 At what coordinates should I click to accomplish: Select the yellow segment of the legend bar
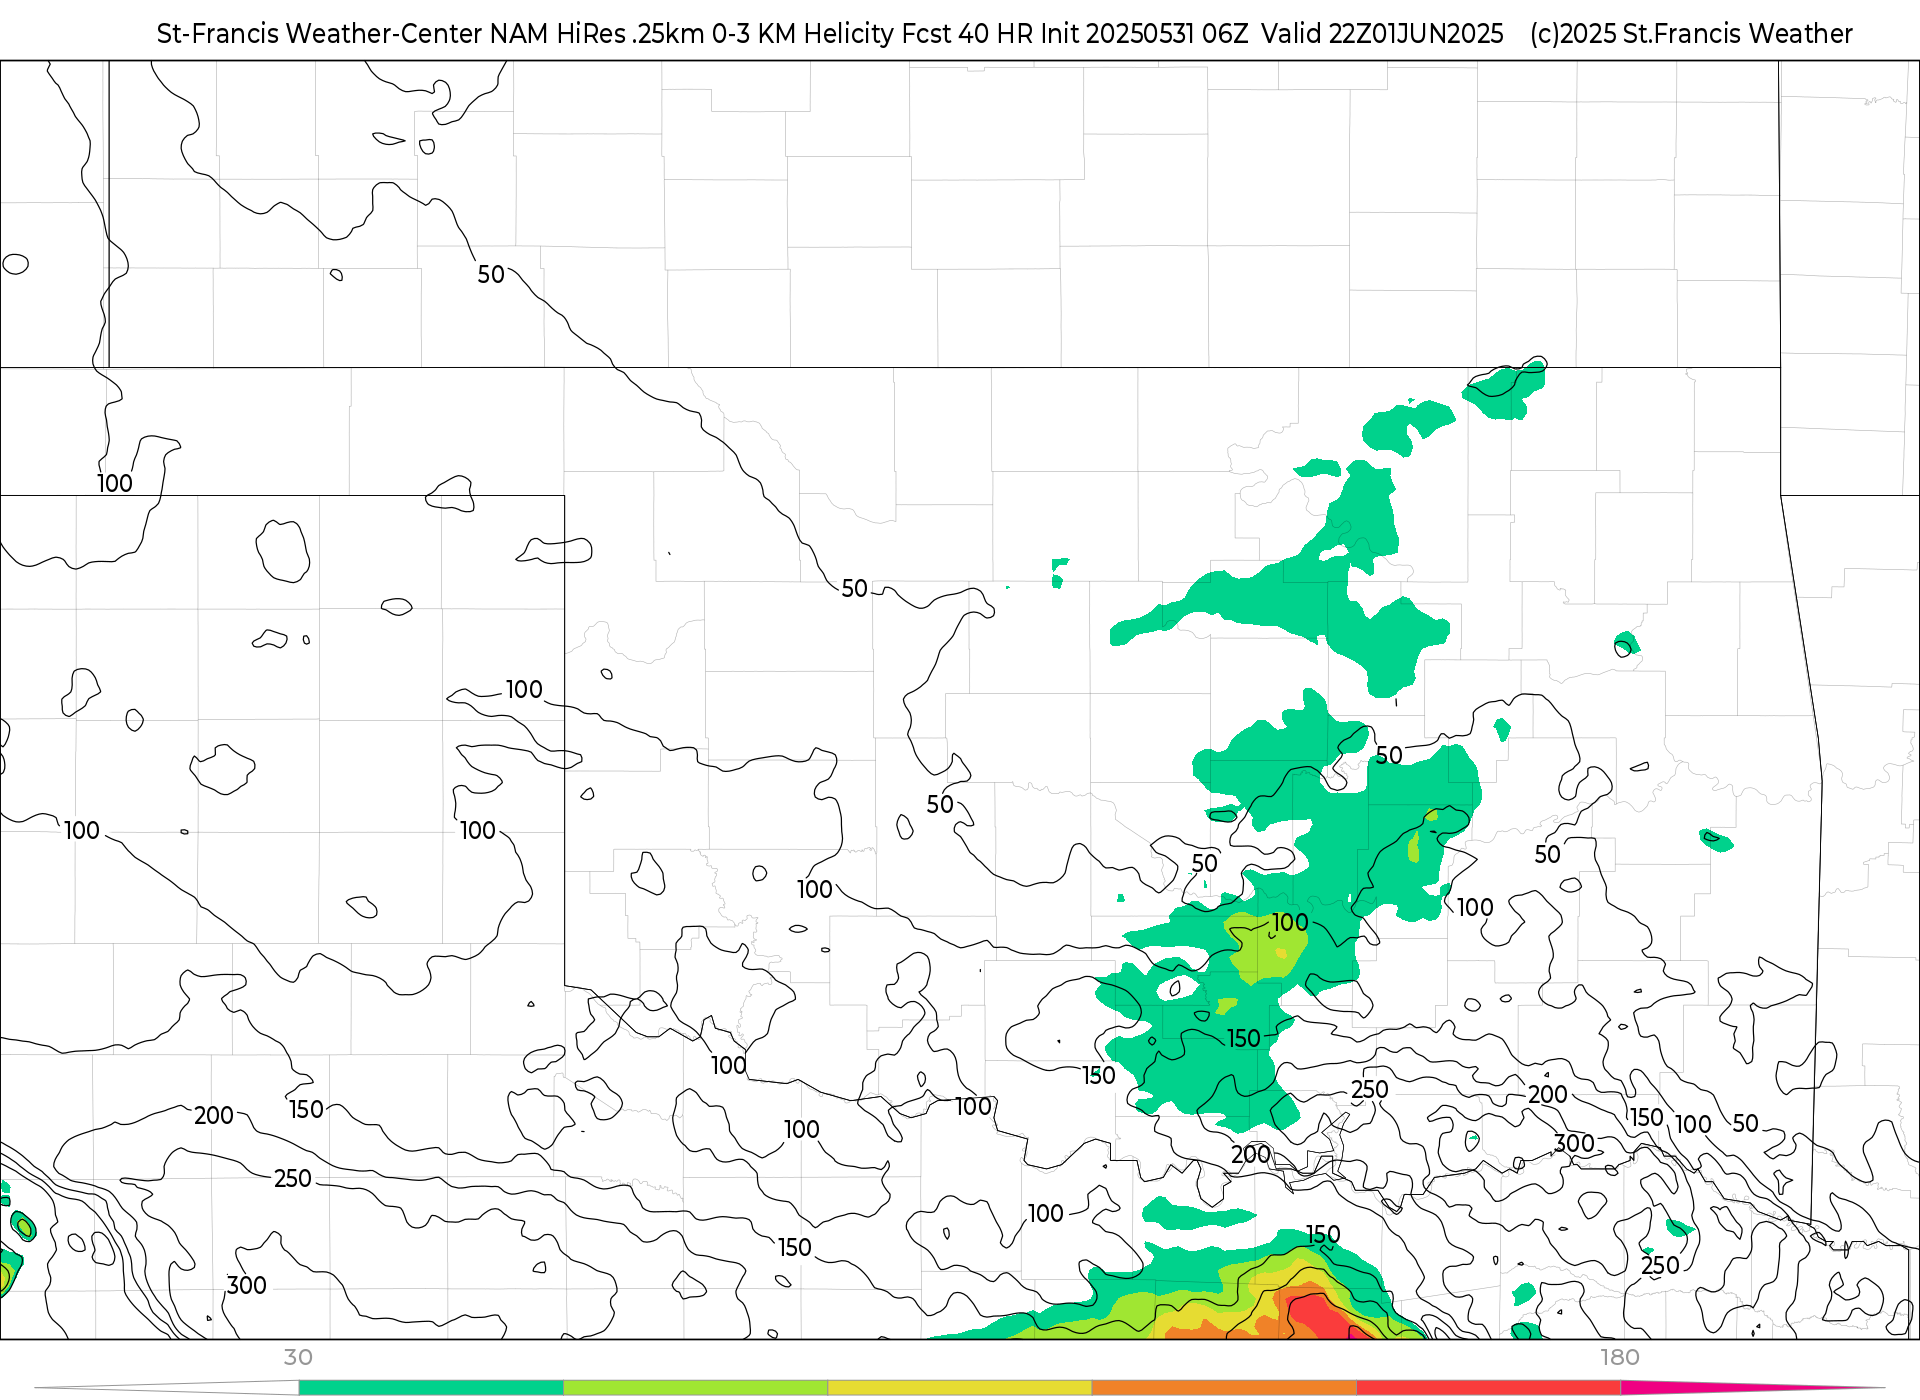click(x=960, y=1388)
